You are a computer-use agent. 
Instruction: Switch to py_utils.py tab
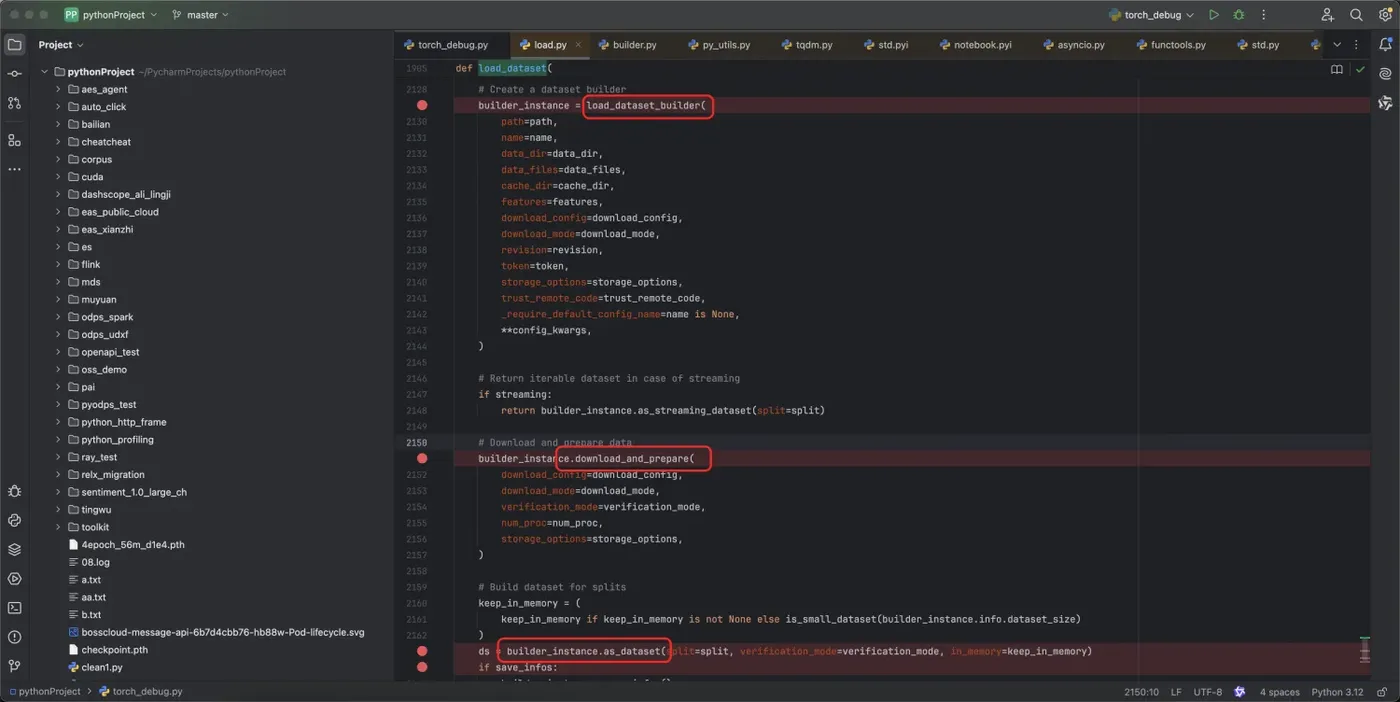[719, 45]
